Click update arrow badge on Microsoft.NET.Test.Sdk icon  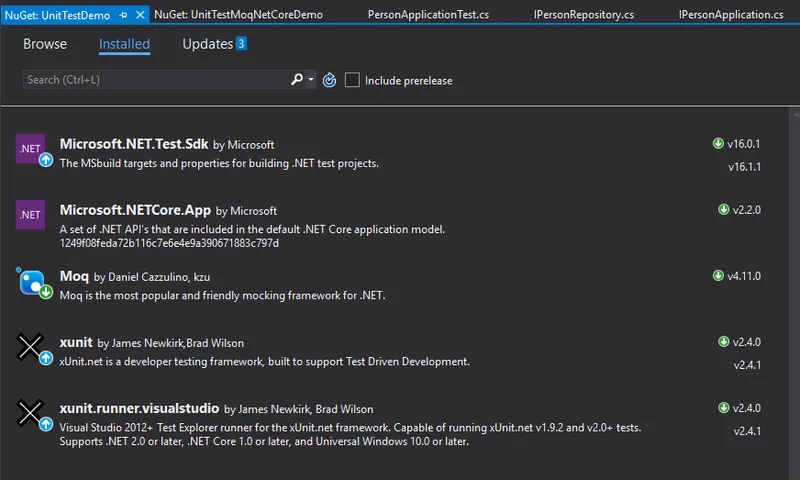click(46, 160)
